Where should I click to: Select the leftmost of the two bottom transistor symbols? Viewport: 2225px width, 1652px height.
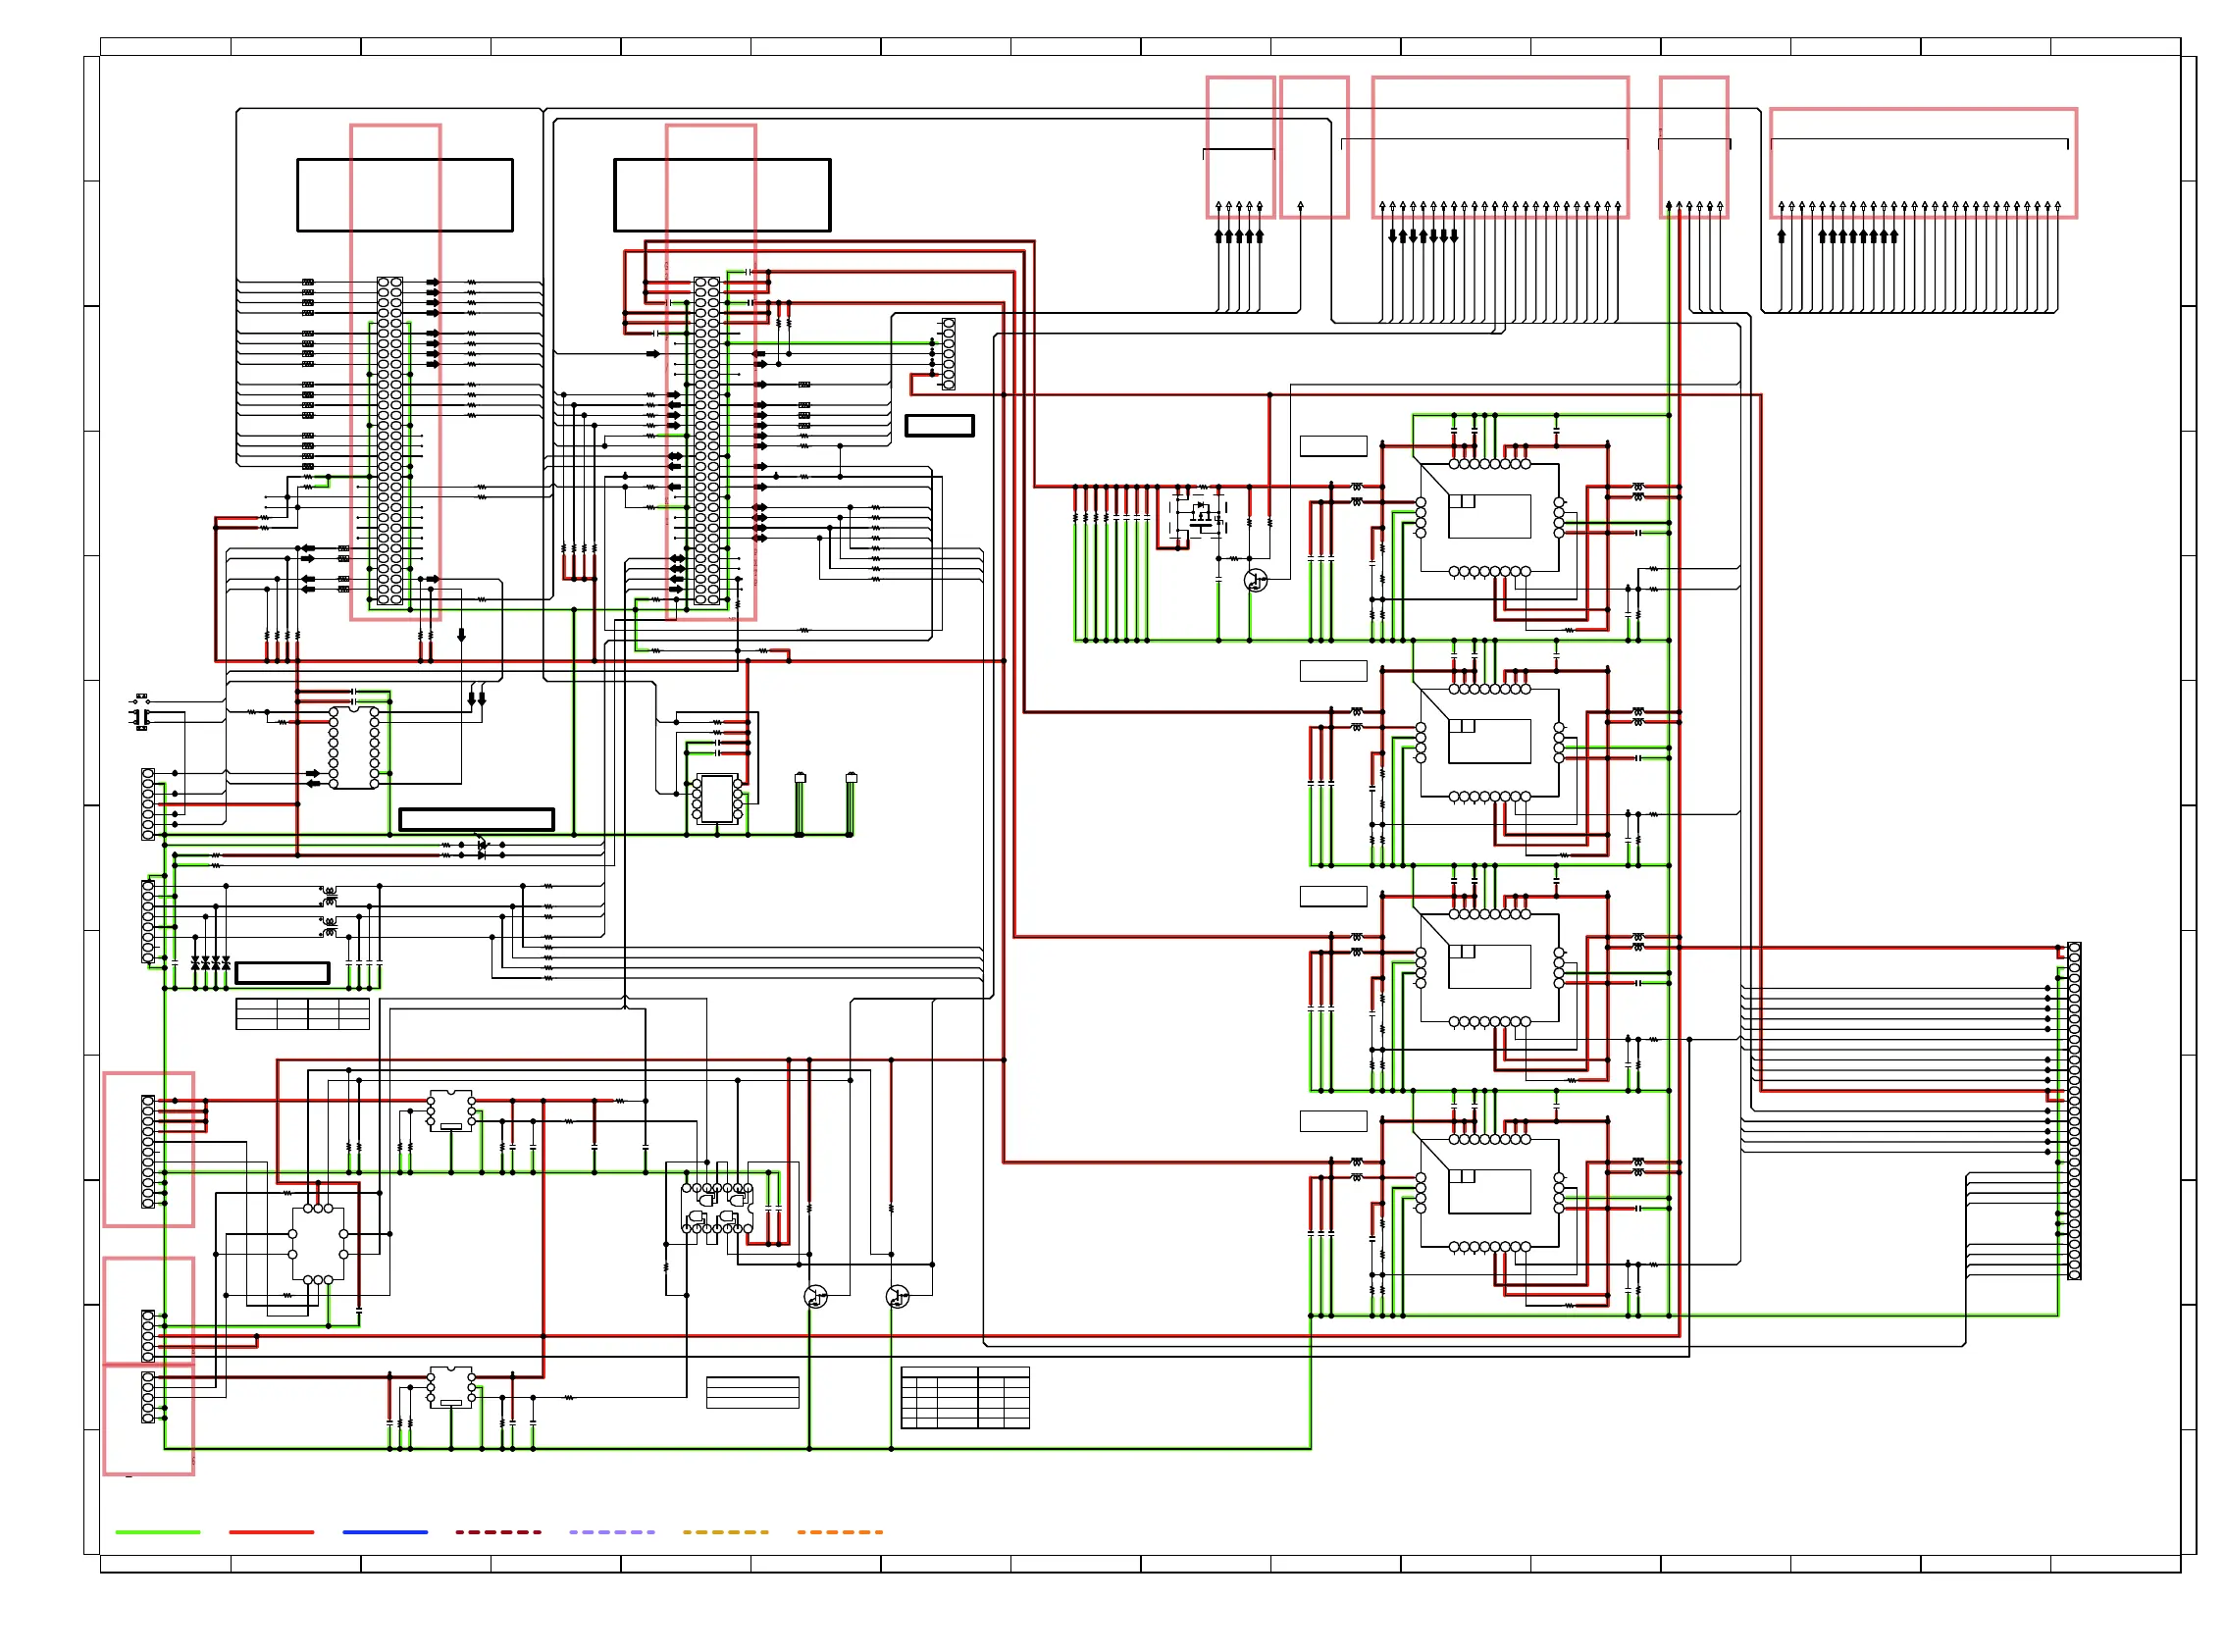(815, 1297)
